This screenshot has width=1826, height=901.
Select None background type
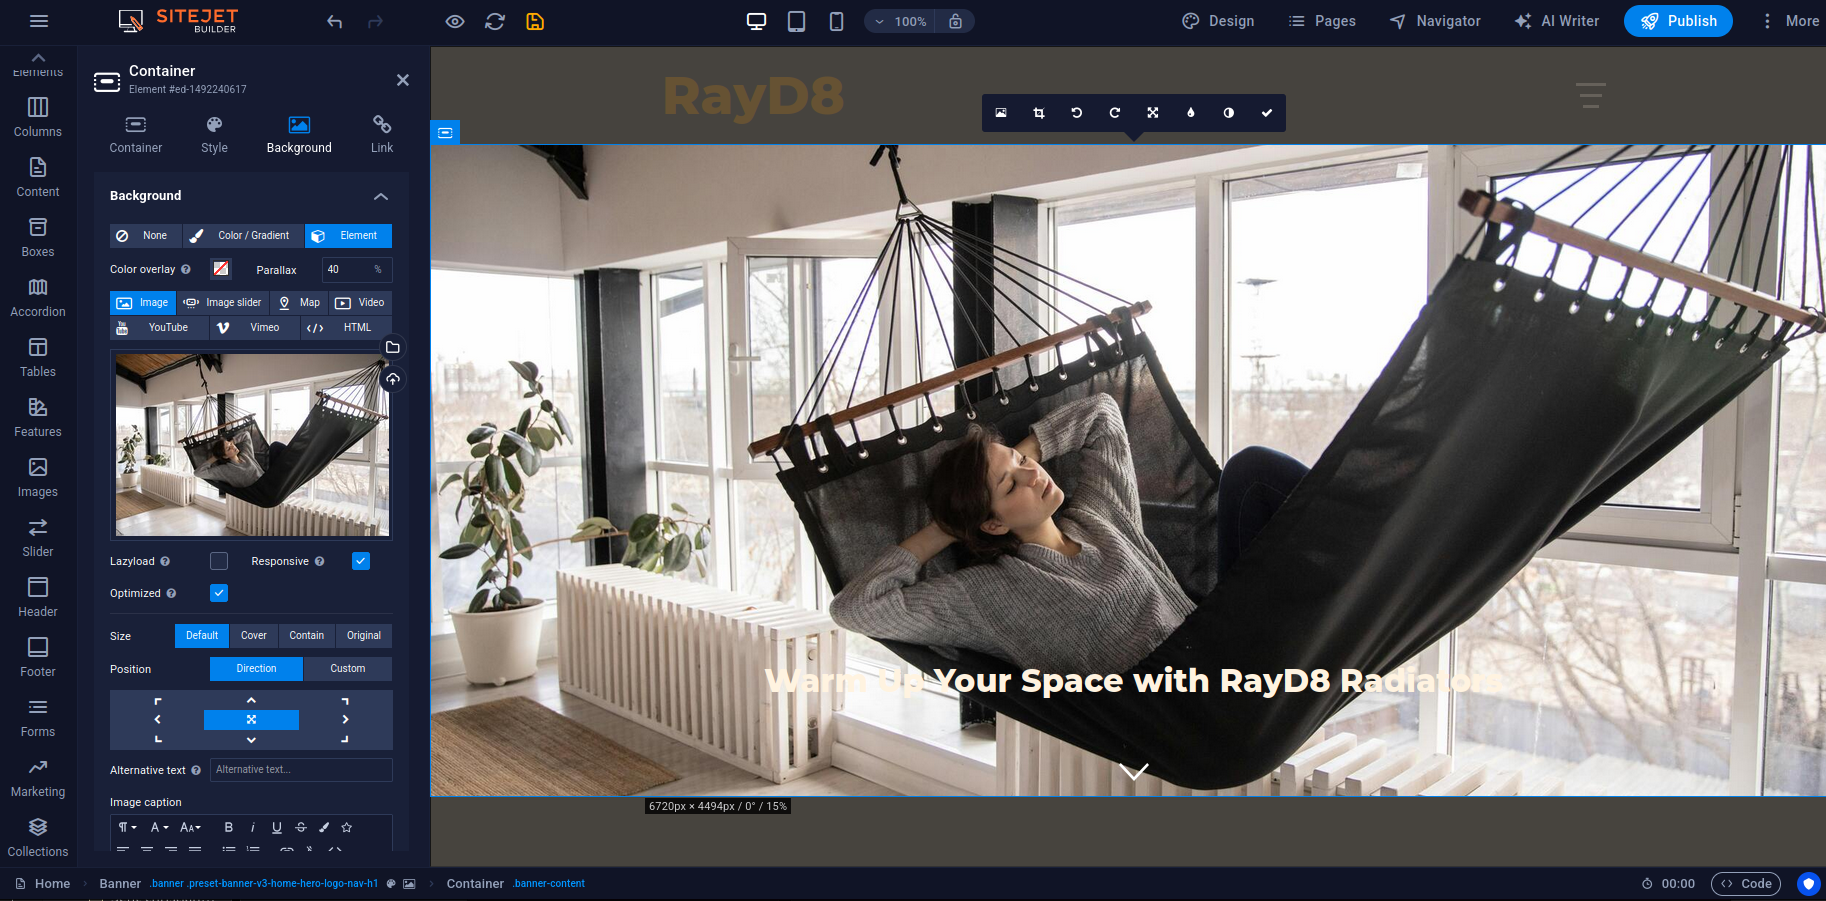[x=146, y=236]
